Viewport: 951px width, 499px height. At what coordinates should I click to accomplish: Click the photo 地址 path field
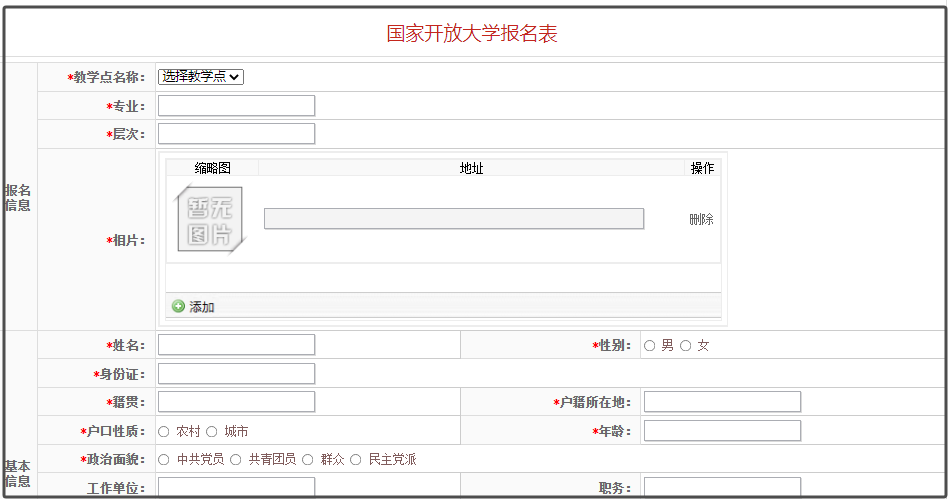[454, 219]
